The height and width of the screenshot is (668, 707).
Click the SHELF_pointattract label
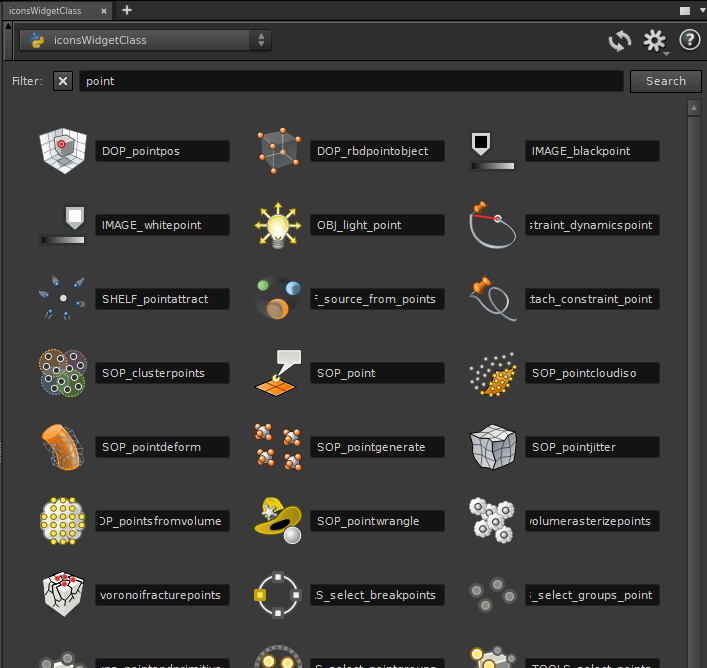(x=162, y=299)
